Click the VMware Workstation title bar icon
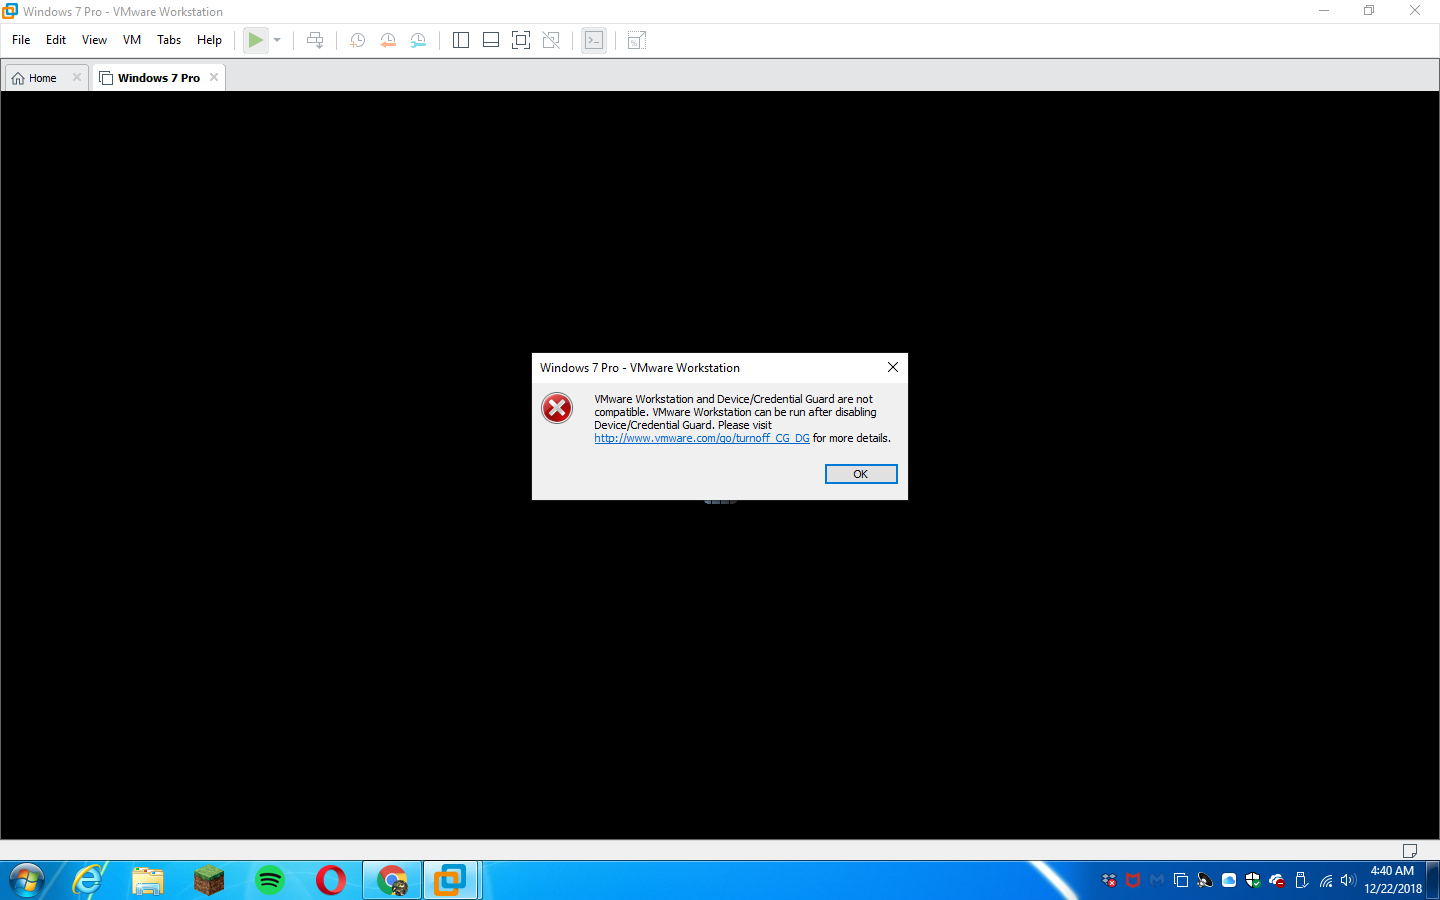This screenshot has width=1440, height=900. [x=10, y=11]
